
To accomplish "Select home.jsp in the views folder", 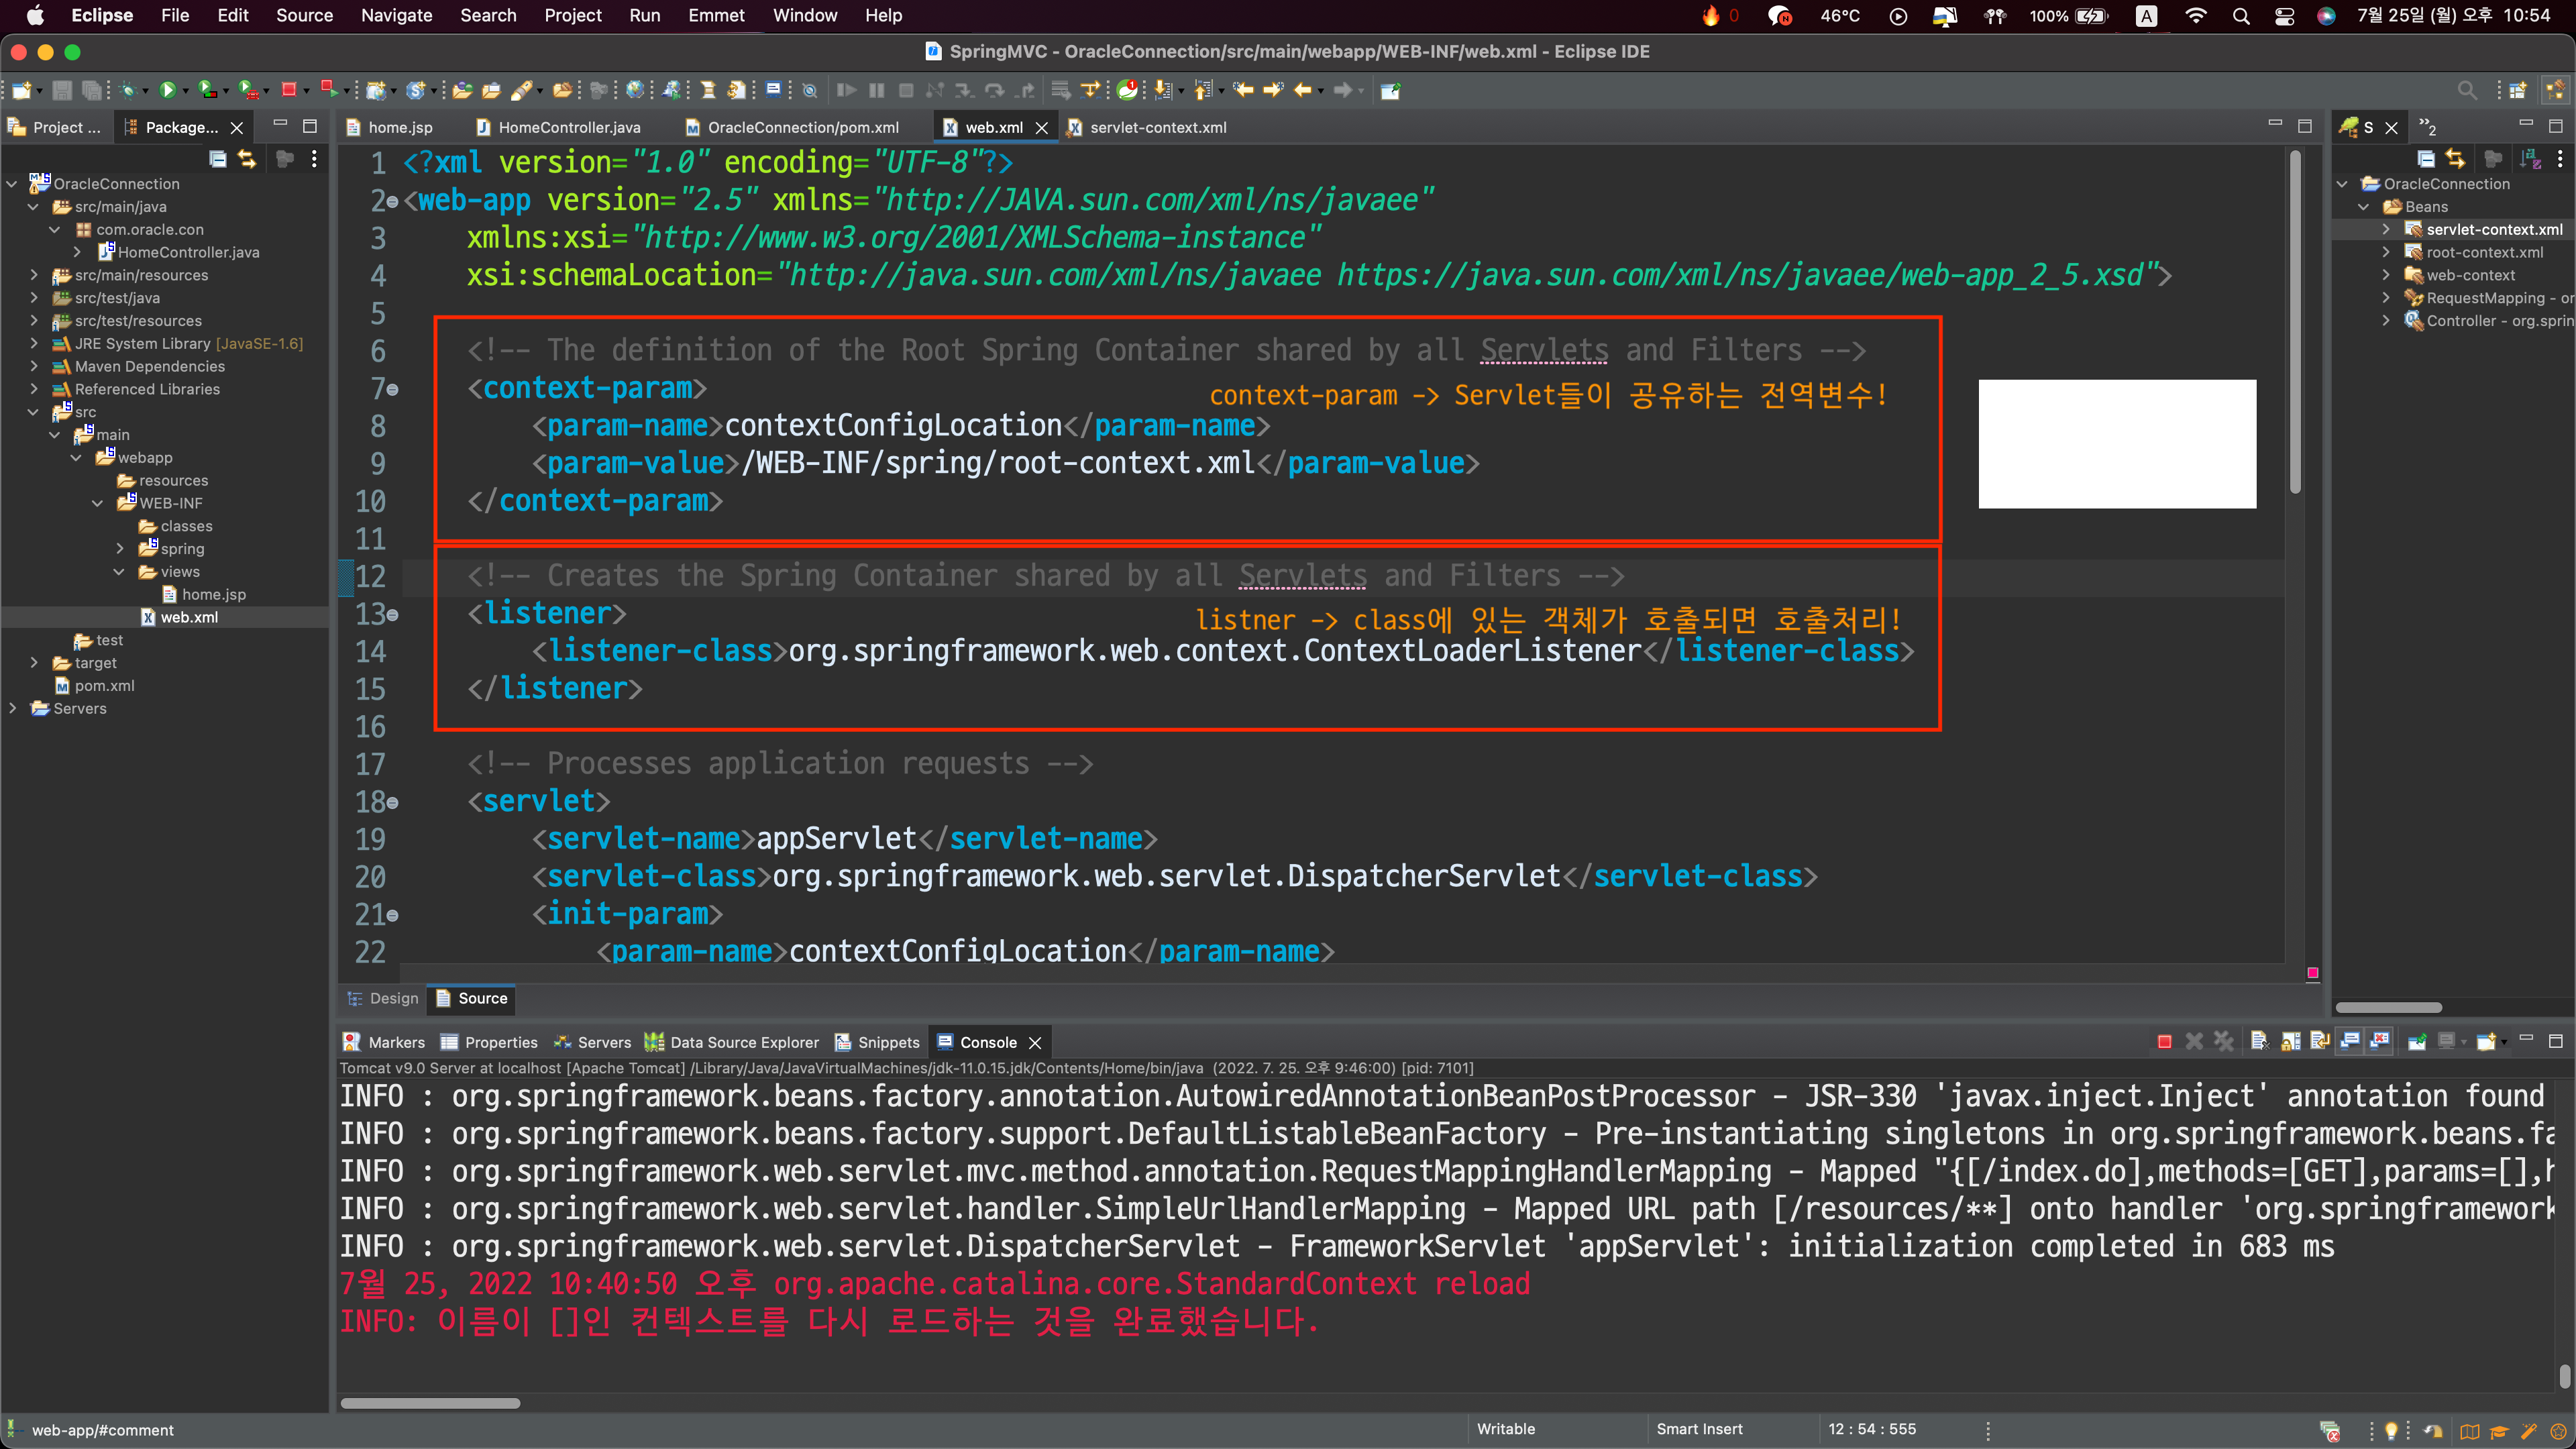I will (x=213, y=594).
